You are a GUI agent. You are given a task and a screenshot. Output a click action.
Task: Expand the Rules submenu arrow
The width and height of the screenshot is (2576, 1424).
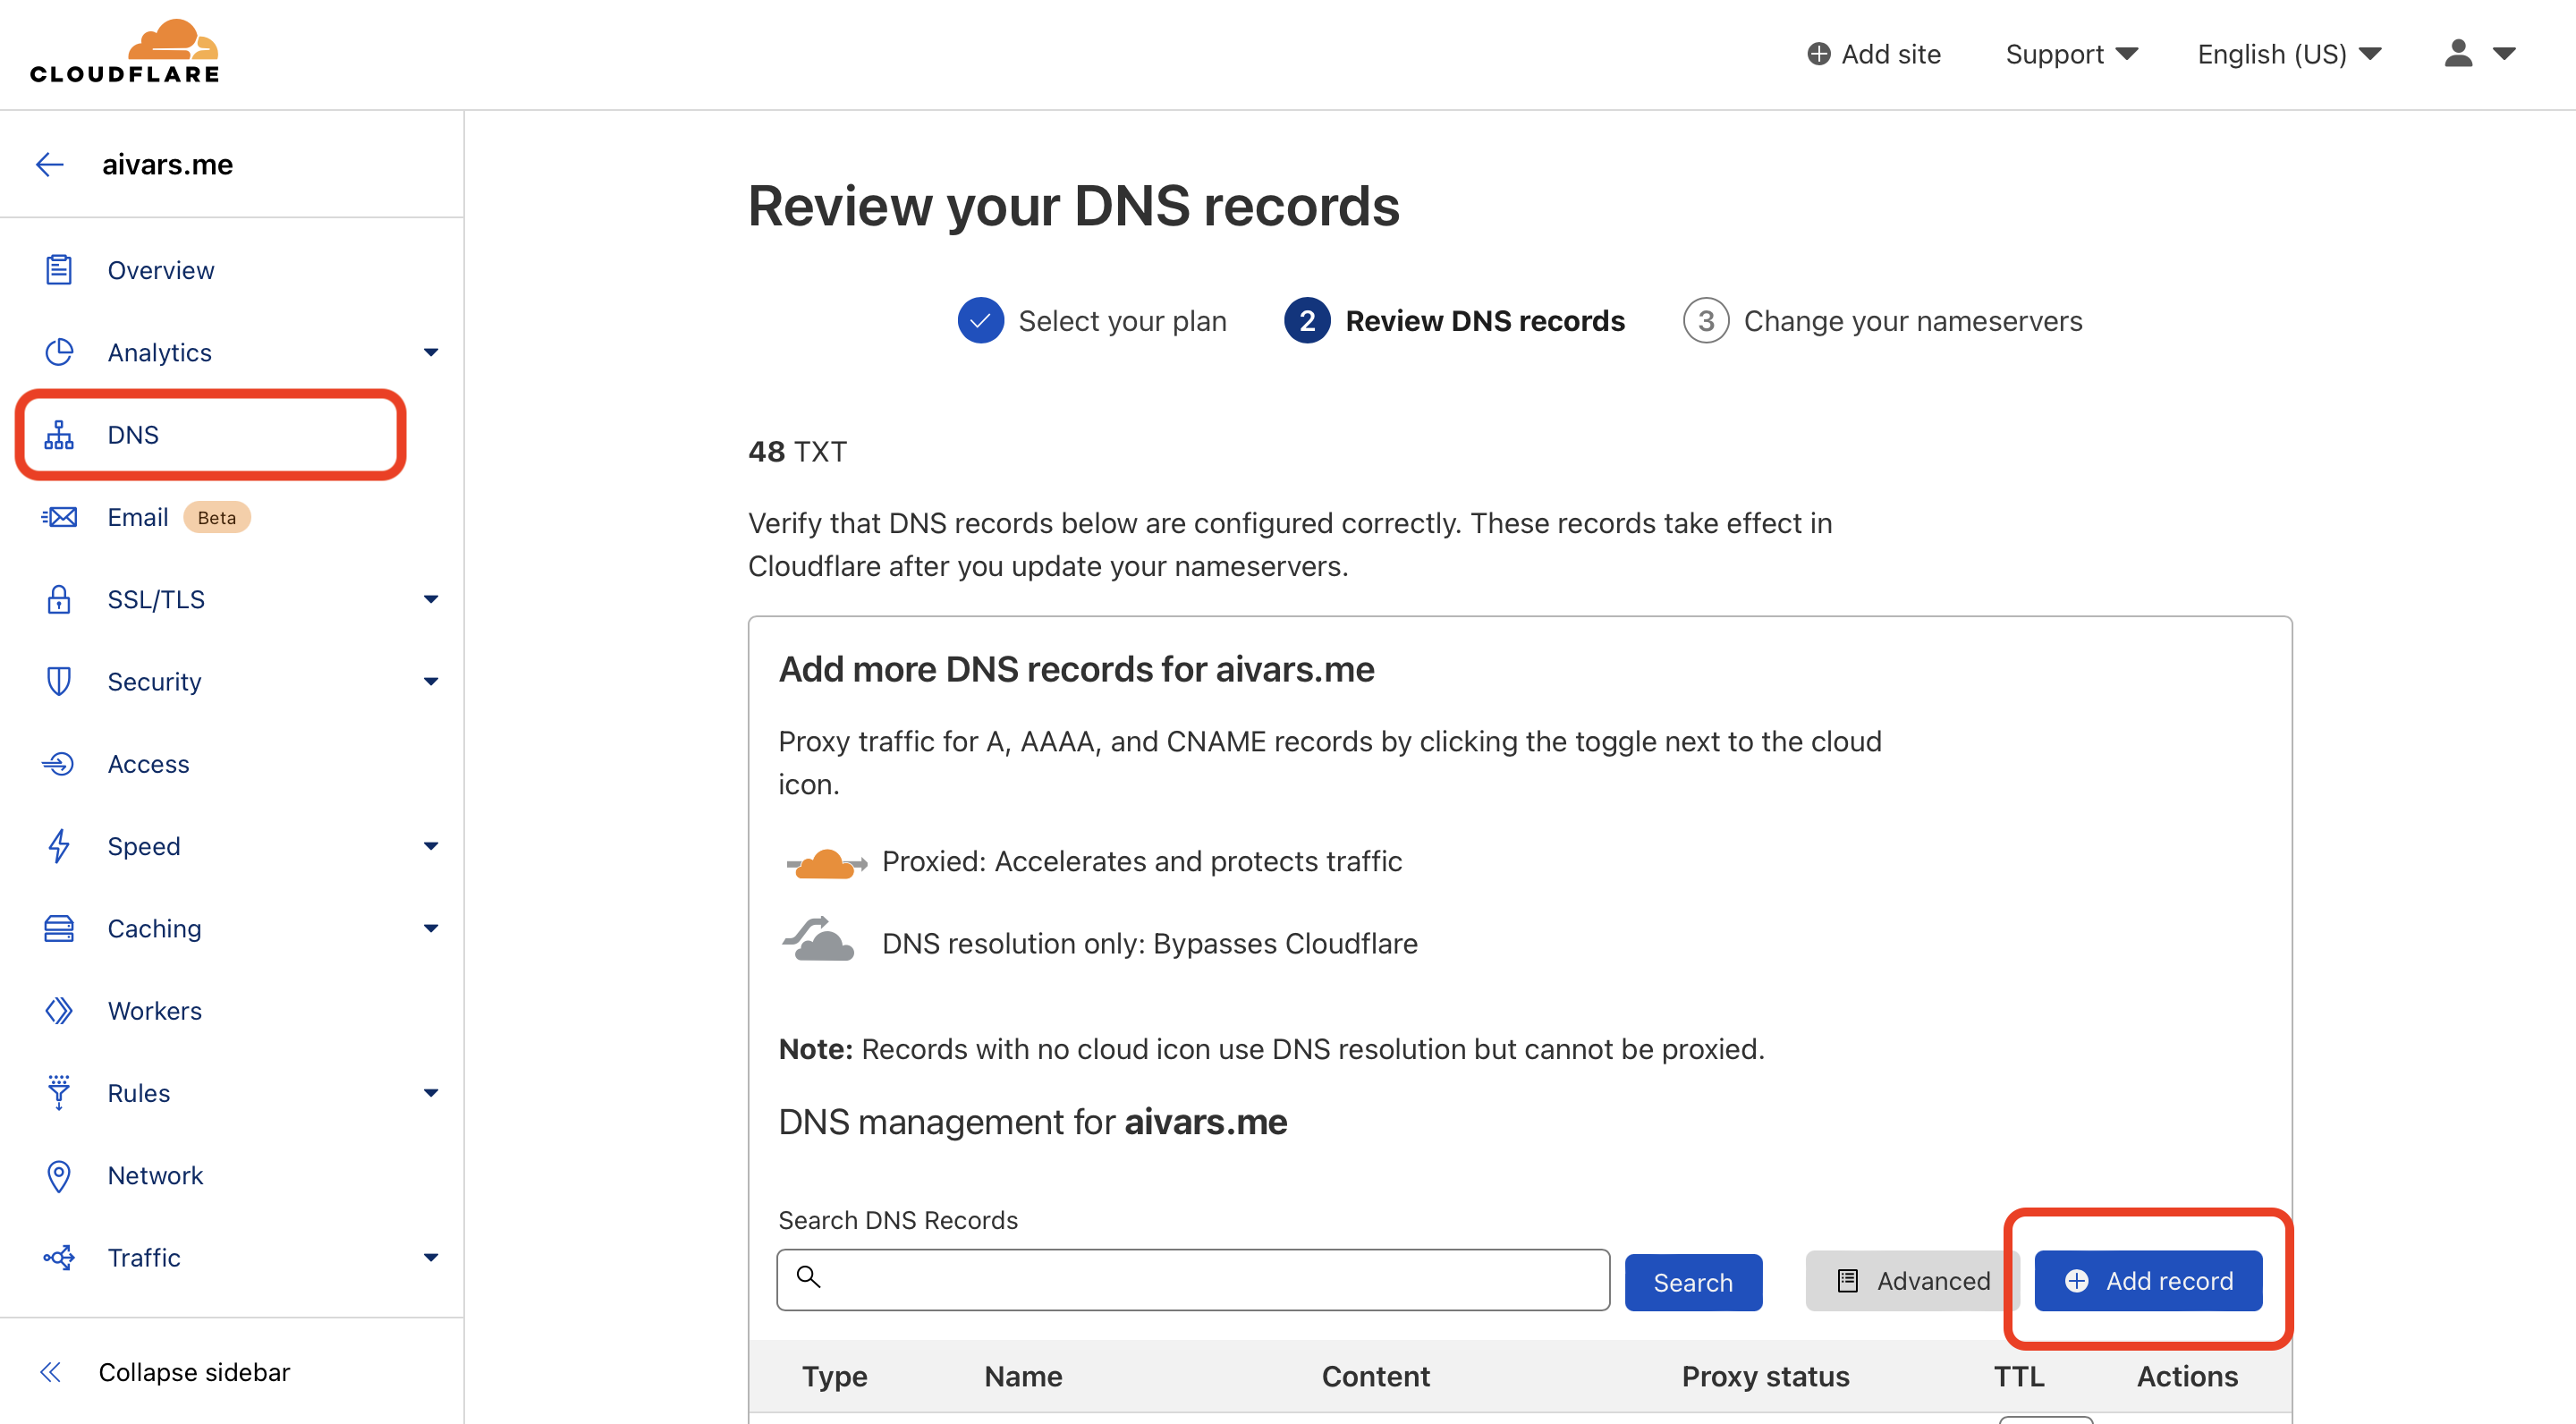pos(431,1093)
